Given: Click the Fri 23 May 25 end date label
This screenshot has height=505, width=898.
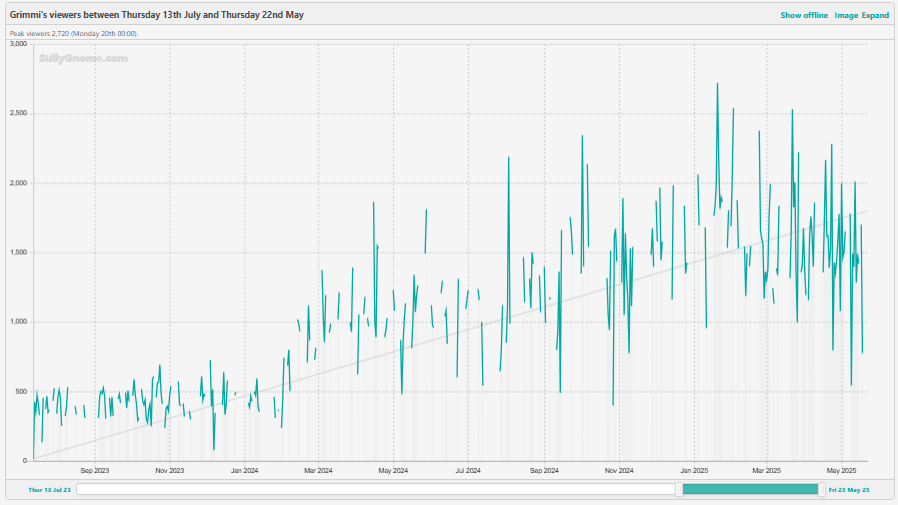Looking at the screenshot, I should [x=849, y=490].
